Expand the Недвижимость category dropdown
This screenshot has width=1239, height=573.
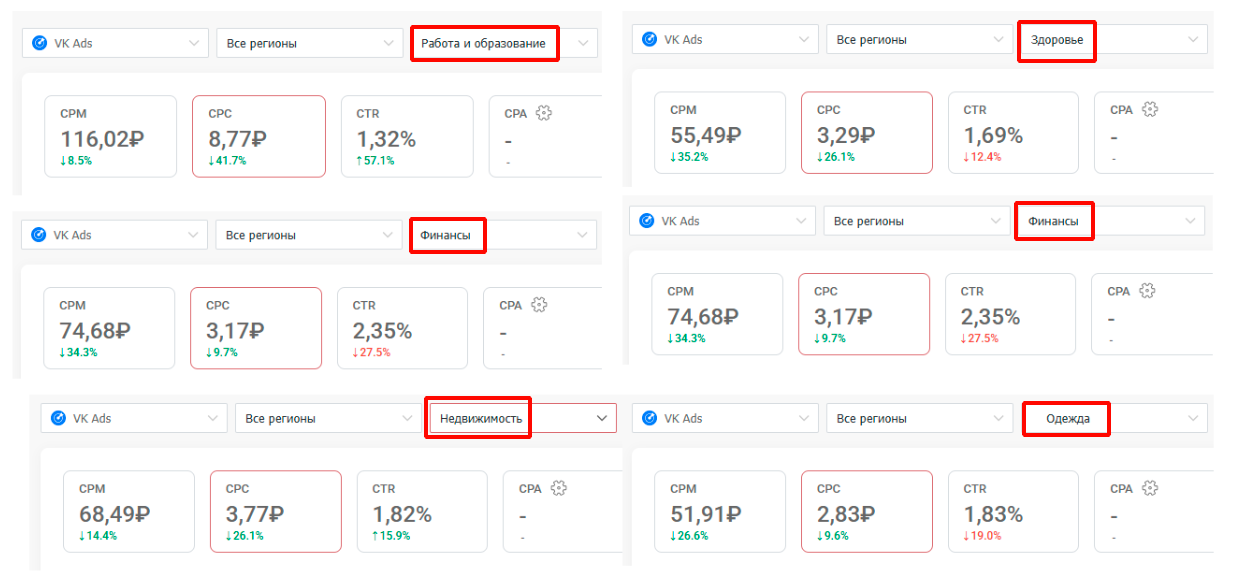coord(523,418)
